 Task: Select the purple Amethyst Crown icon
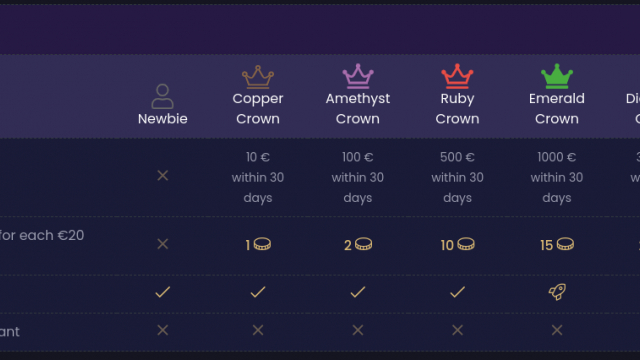[358, 76]
